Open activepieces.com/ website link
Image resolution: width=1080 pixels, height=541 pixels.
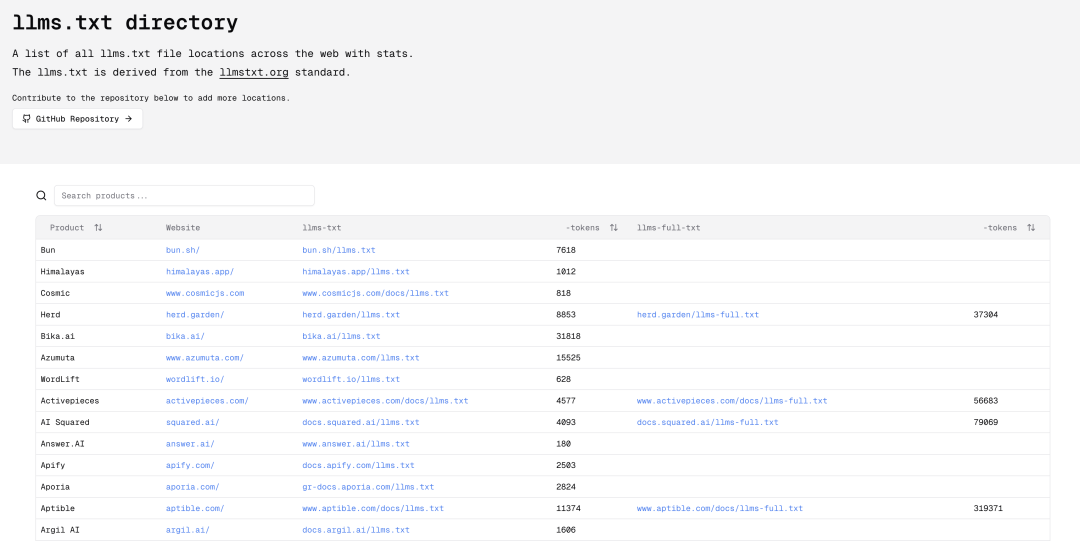pos(207,400)
